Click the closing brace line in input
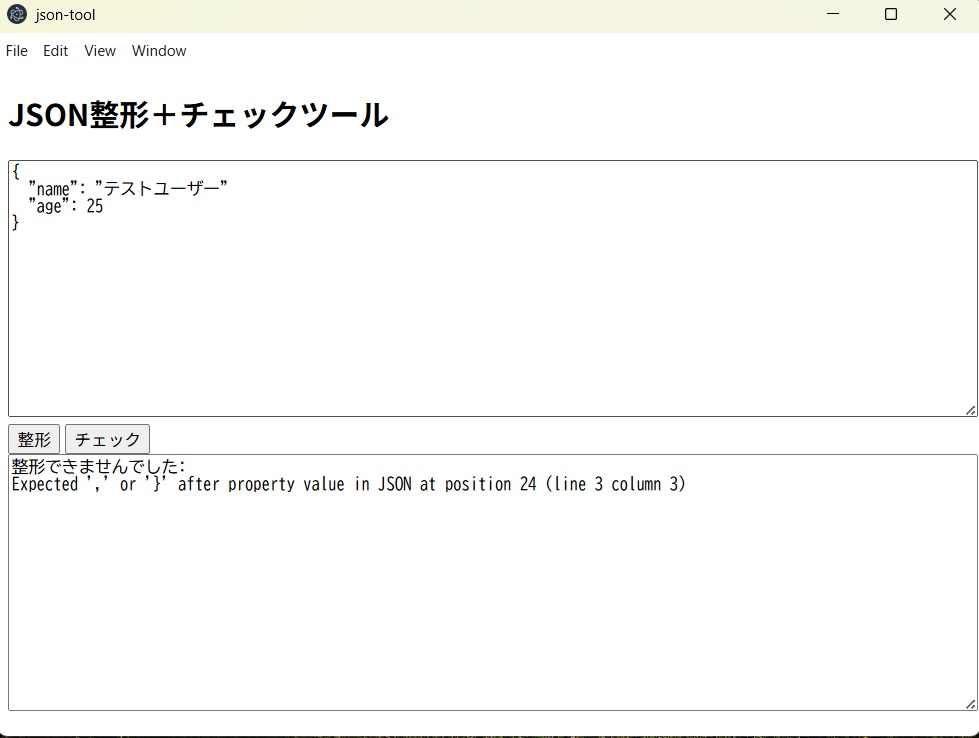 pyautogui.click(x=16, y=223)
